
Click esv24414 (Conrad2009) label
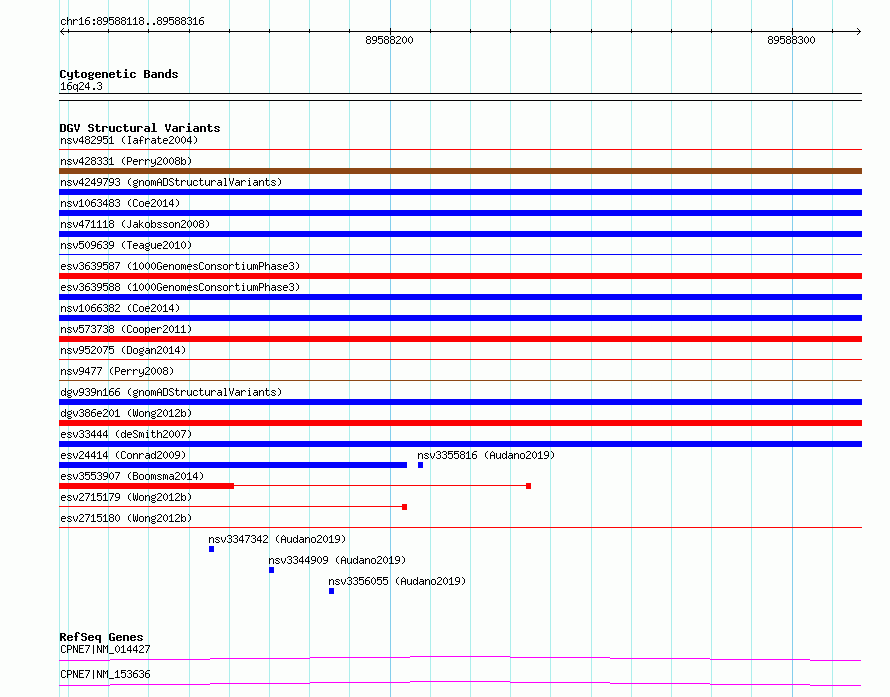pos(123,455)
